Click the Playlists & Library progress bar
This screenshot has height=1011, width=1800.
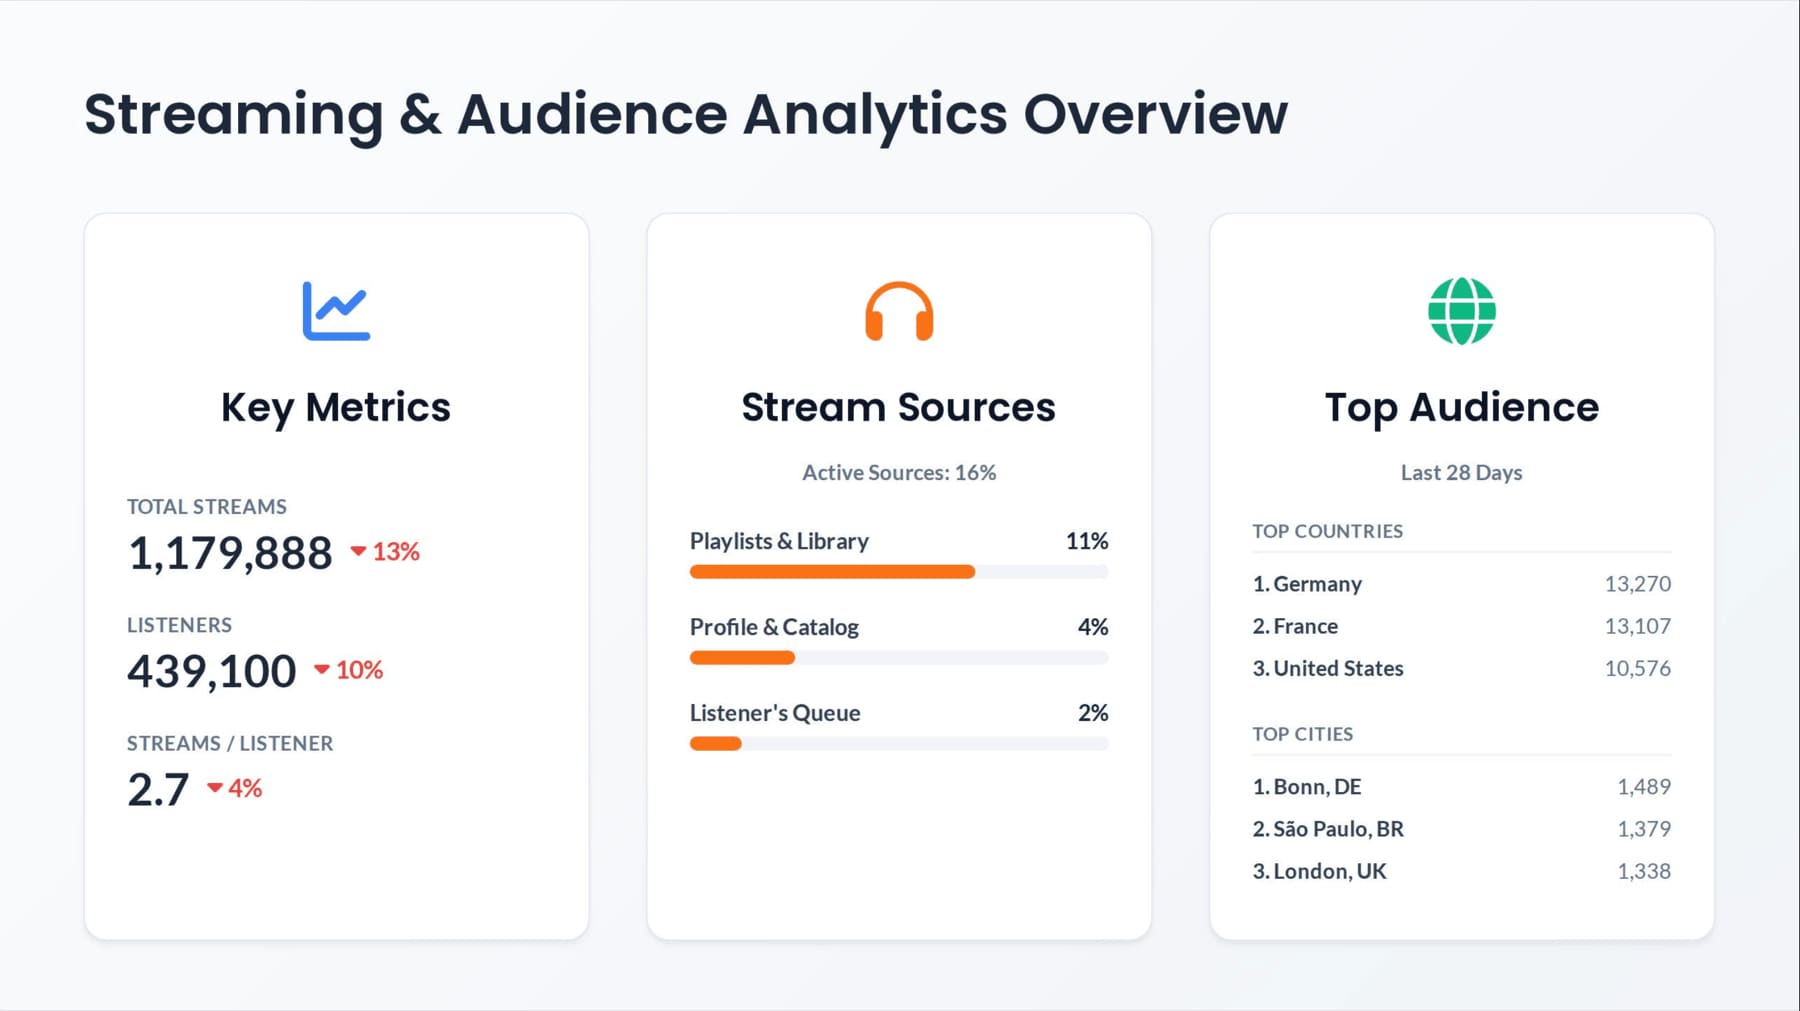click(899, 572)
